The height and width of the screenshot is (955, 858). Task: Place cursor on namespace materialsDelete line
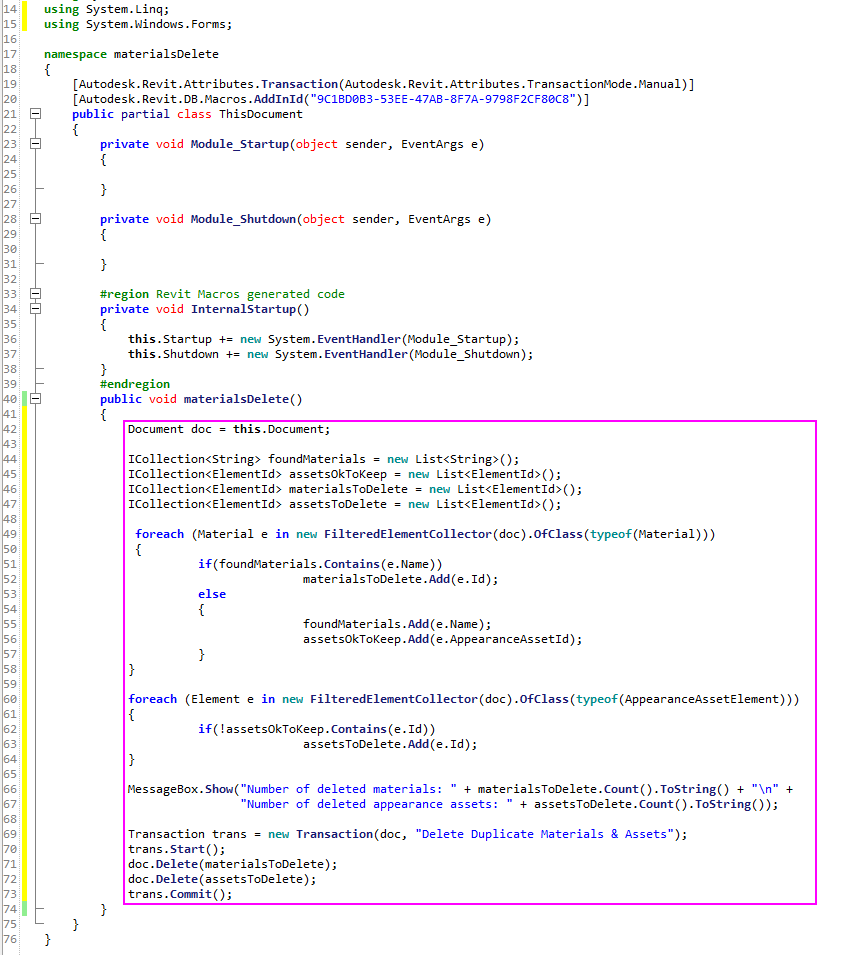click(x=131, y=54)
